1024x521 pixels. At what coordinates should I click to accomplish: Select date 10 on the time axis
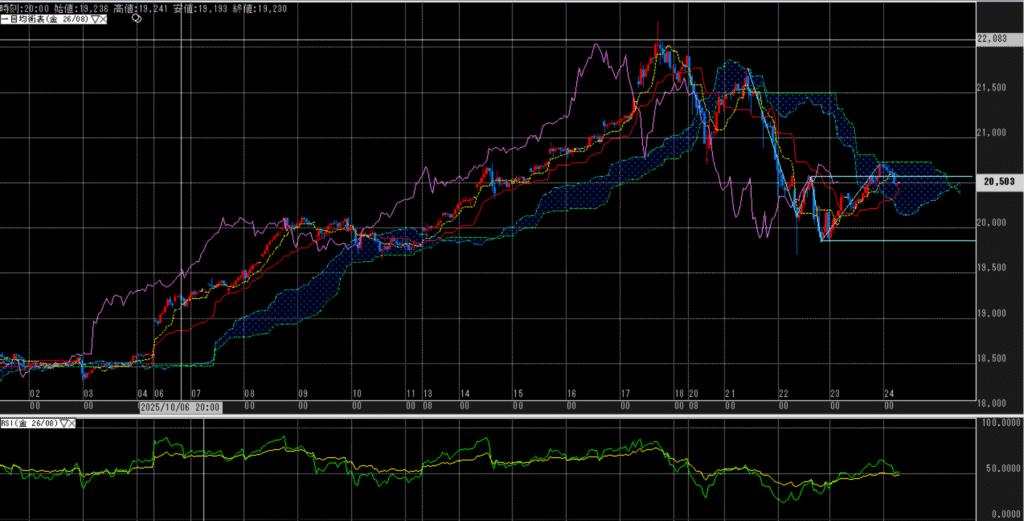(357, 394)
